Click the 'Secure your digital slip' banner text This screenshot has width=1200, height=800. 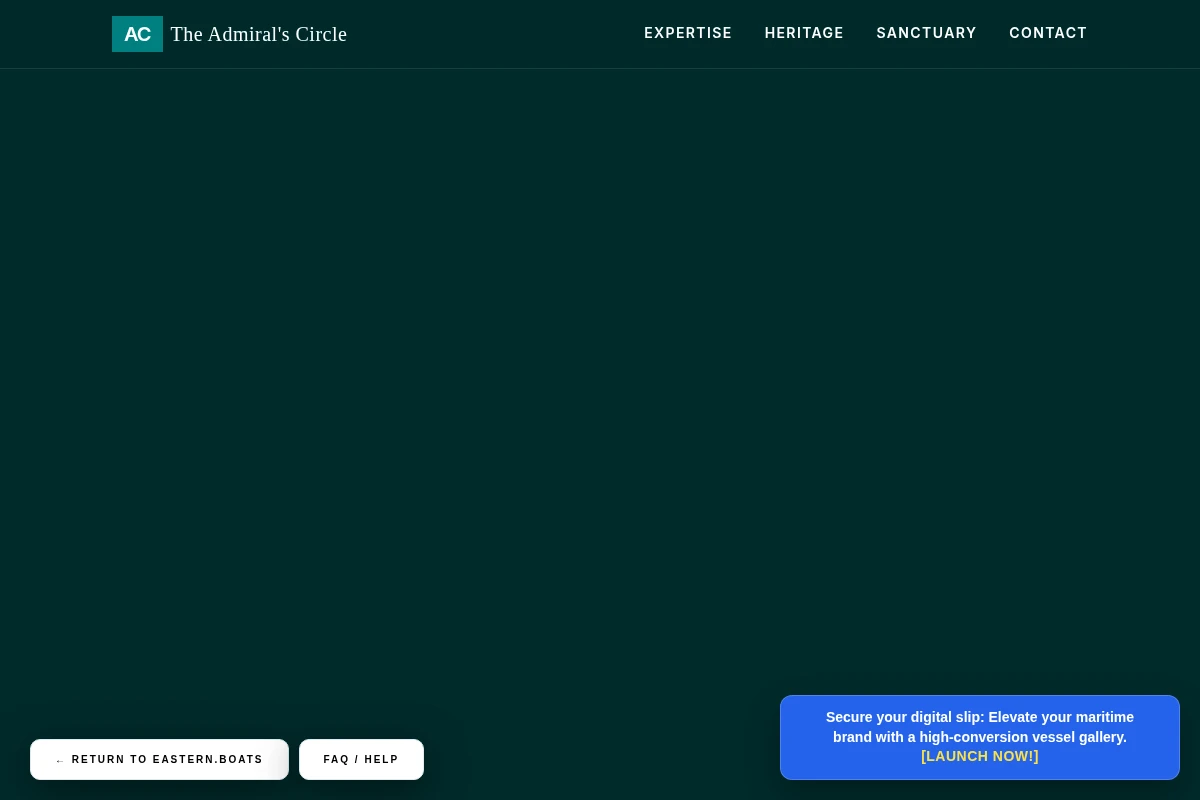pyautogui.click(x=980, y=727)
